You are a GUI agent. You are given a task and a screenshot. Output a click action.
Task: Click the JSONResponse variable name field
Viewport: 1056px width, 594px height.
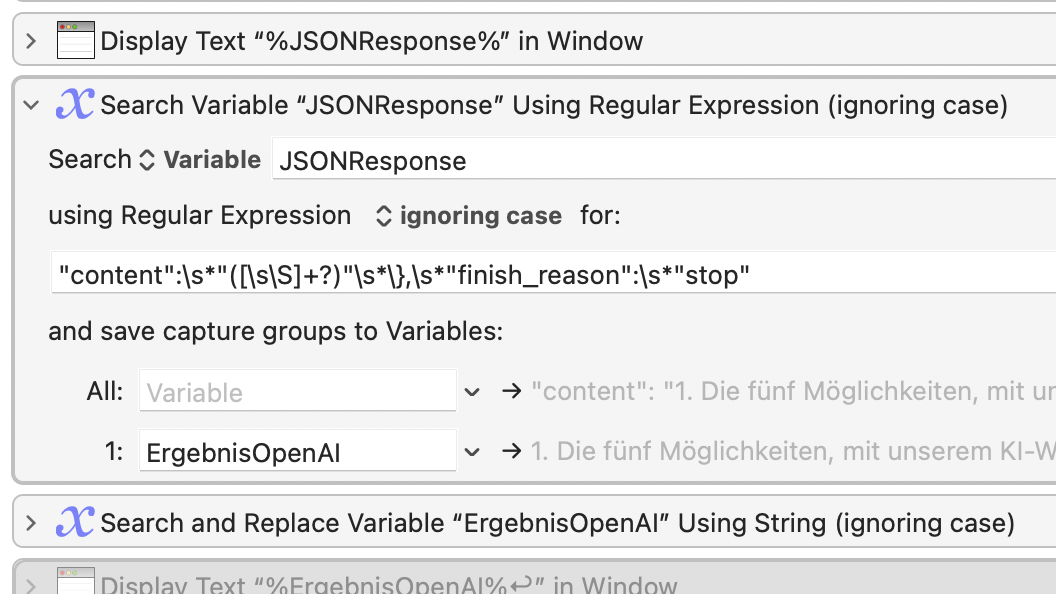664,160
